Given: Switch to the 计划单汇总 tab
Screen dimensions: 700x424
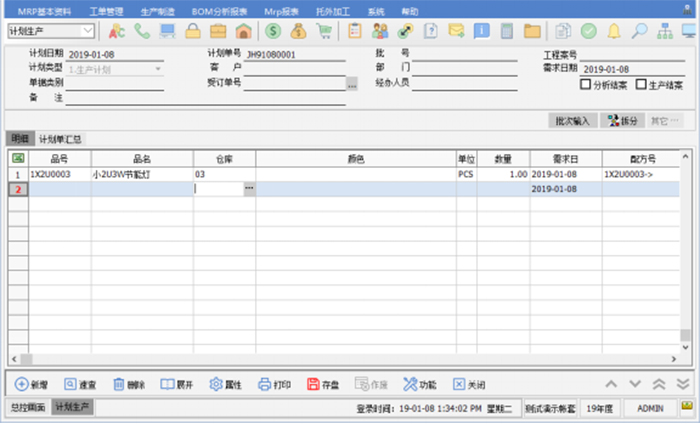Looking at the screenshot, I should tap(60, 139).
